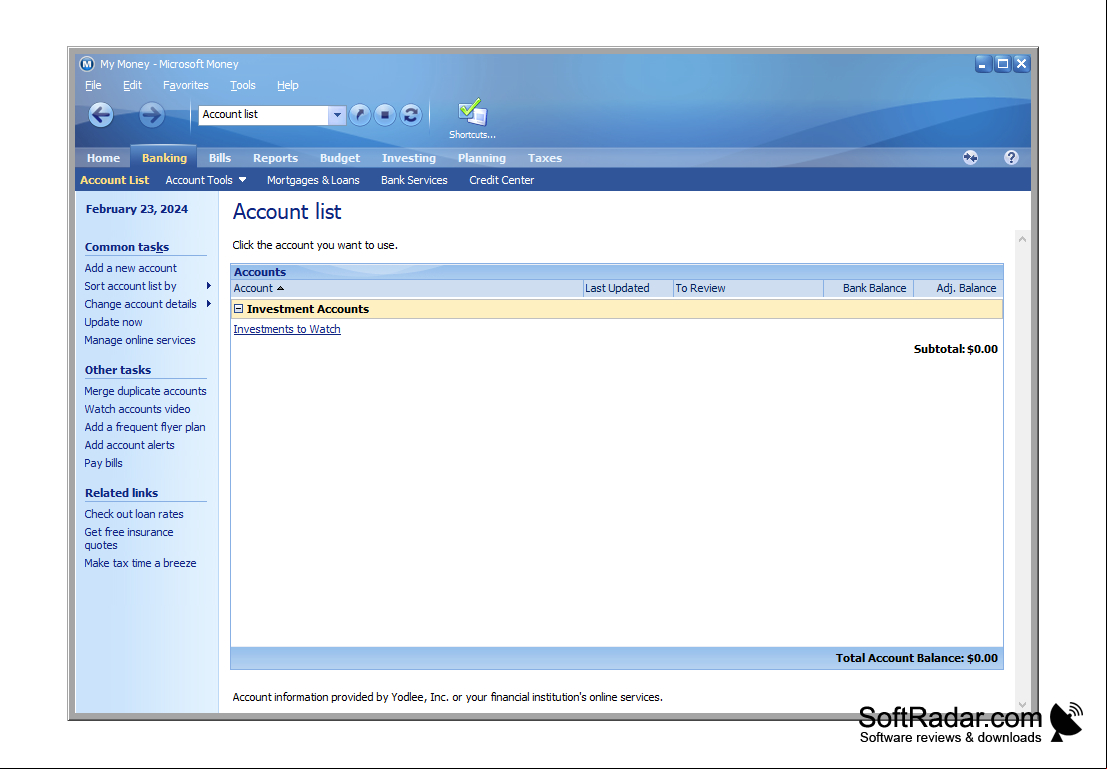
Task: Open the File menu
Action: pyautogui.click(x=93, y=85)
